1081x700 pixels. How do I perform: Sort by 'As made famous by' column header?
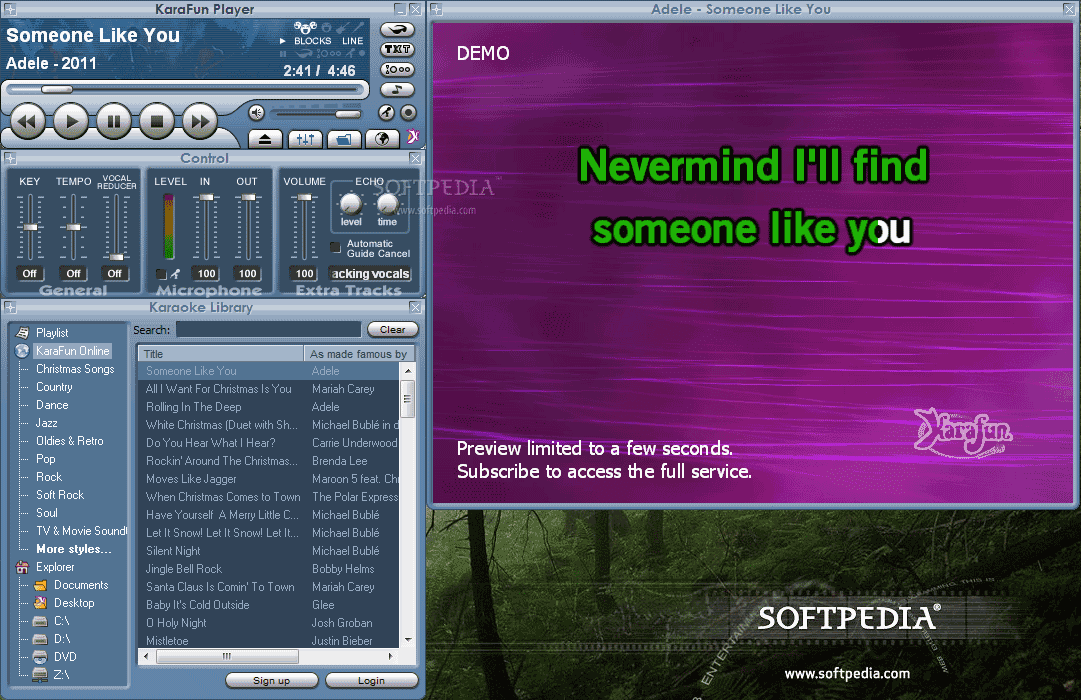click(x=358, y=354)
